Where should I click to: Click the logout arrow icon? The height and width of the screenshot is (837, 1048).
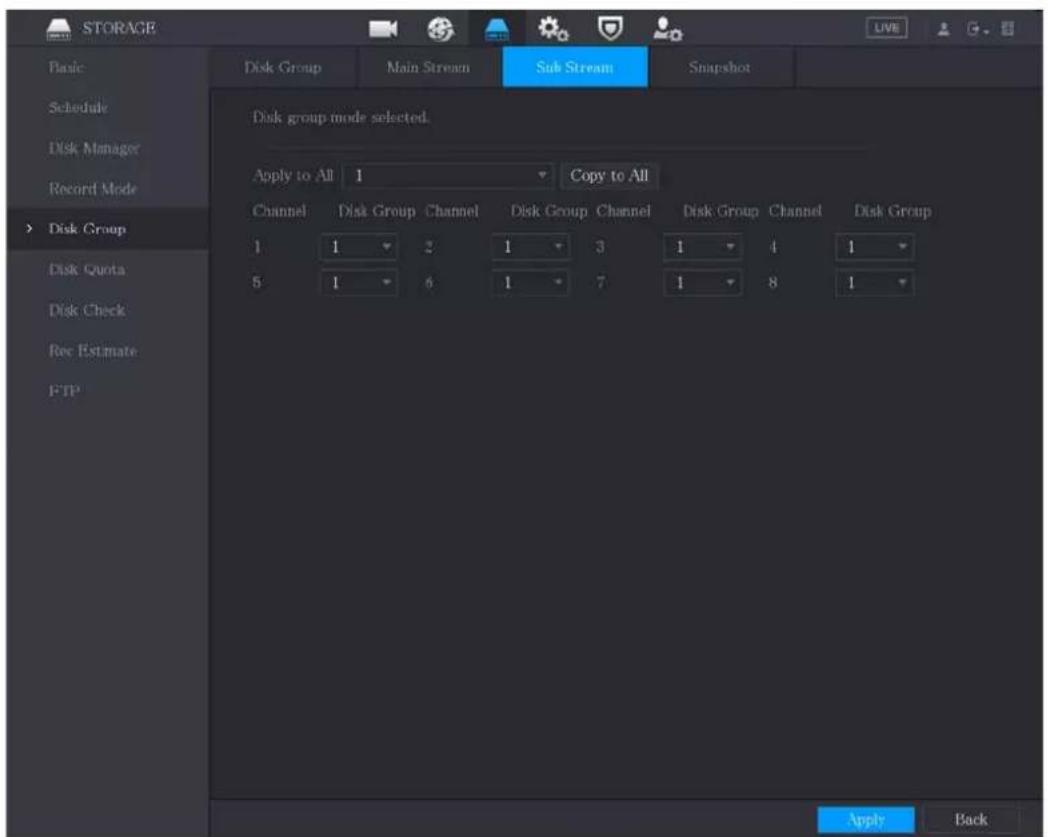coord(976,29)
